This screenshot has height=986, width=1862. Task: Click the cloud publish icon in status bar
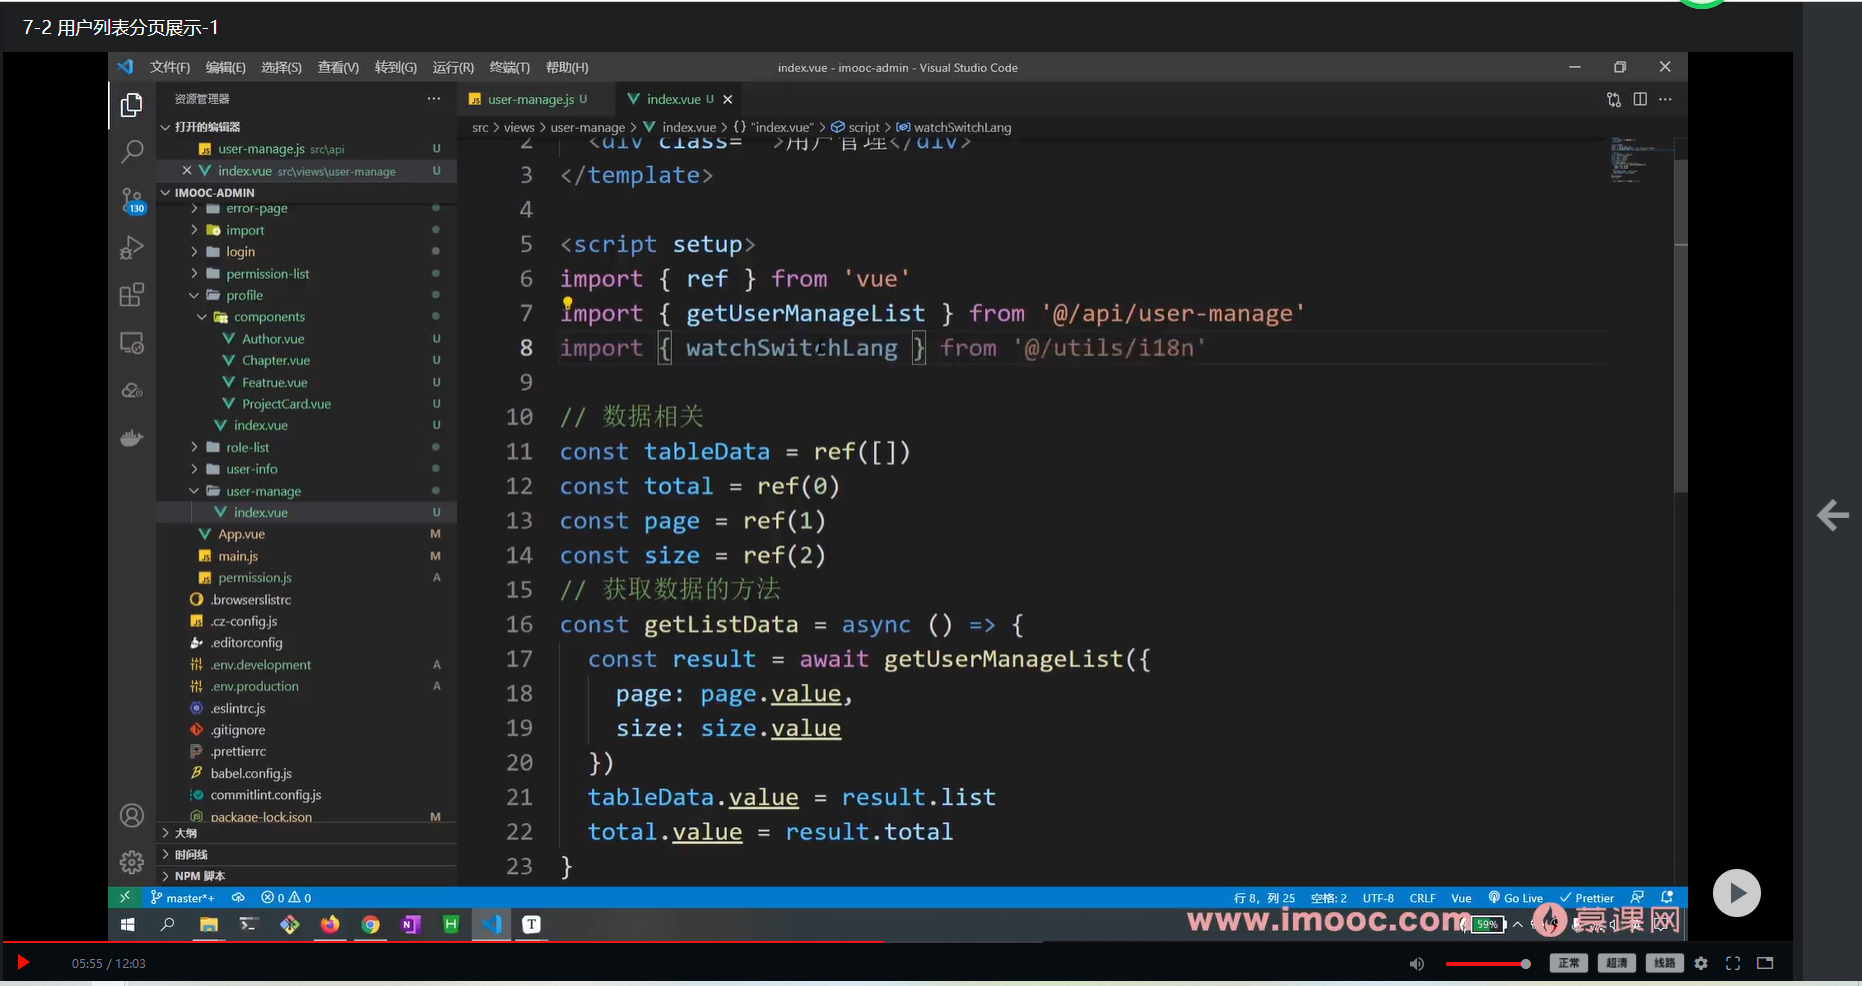click(x=238, y=898)
